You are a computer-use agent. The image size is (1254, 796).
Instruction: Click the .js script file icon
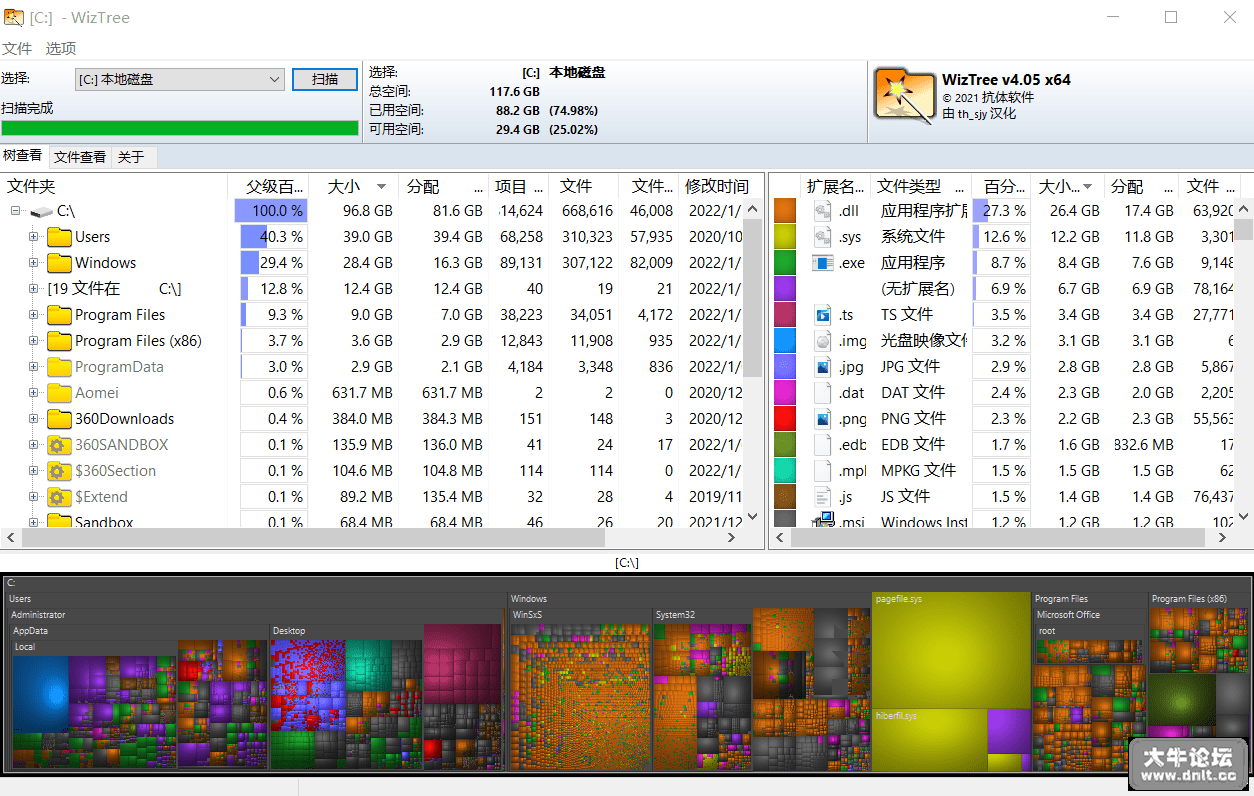823,497
